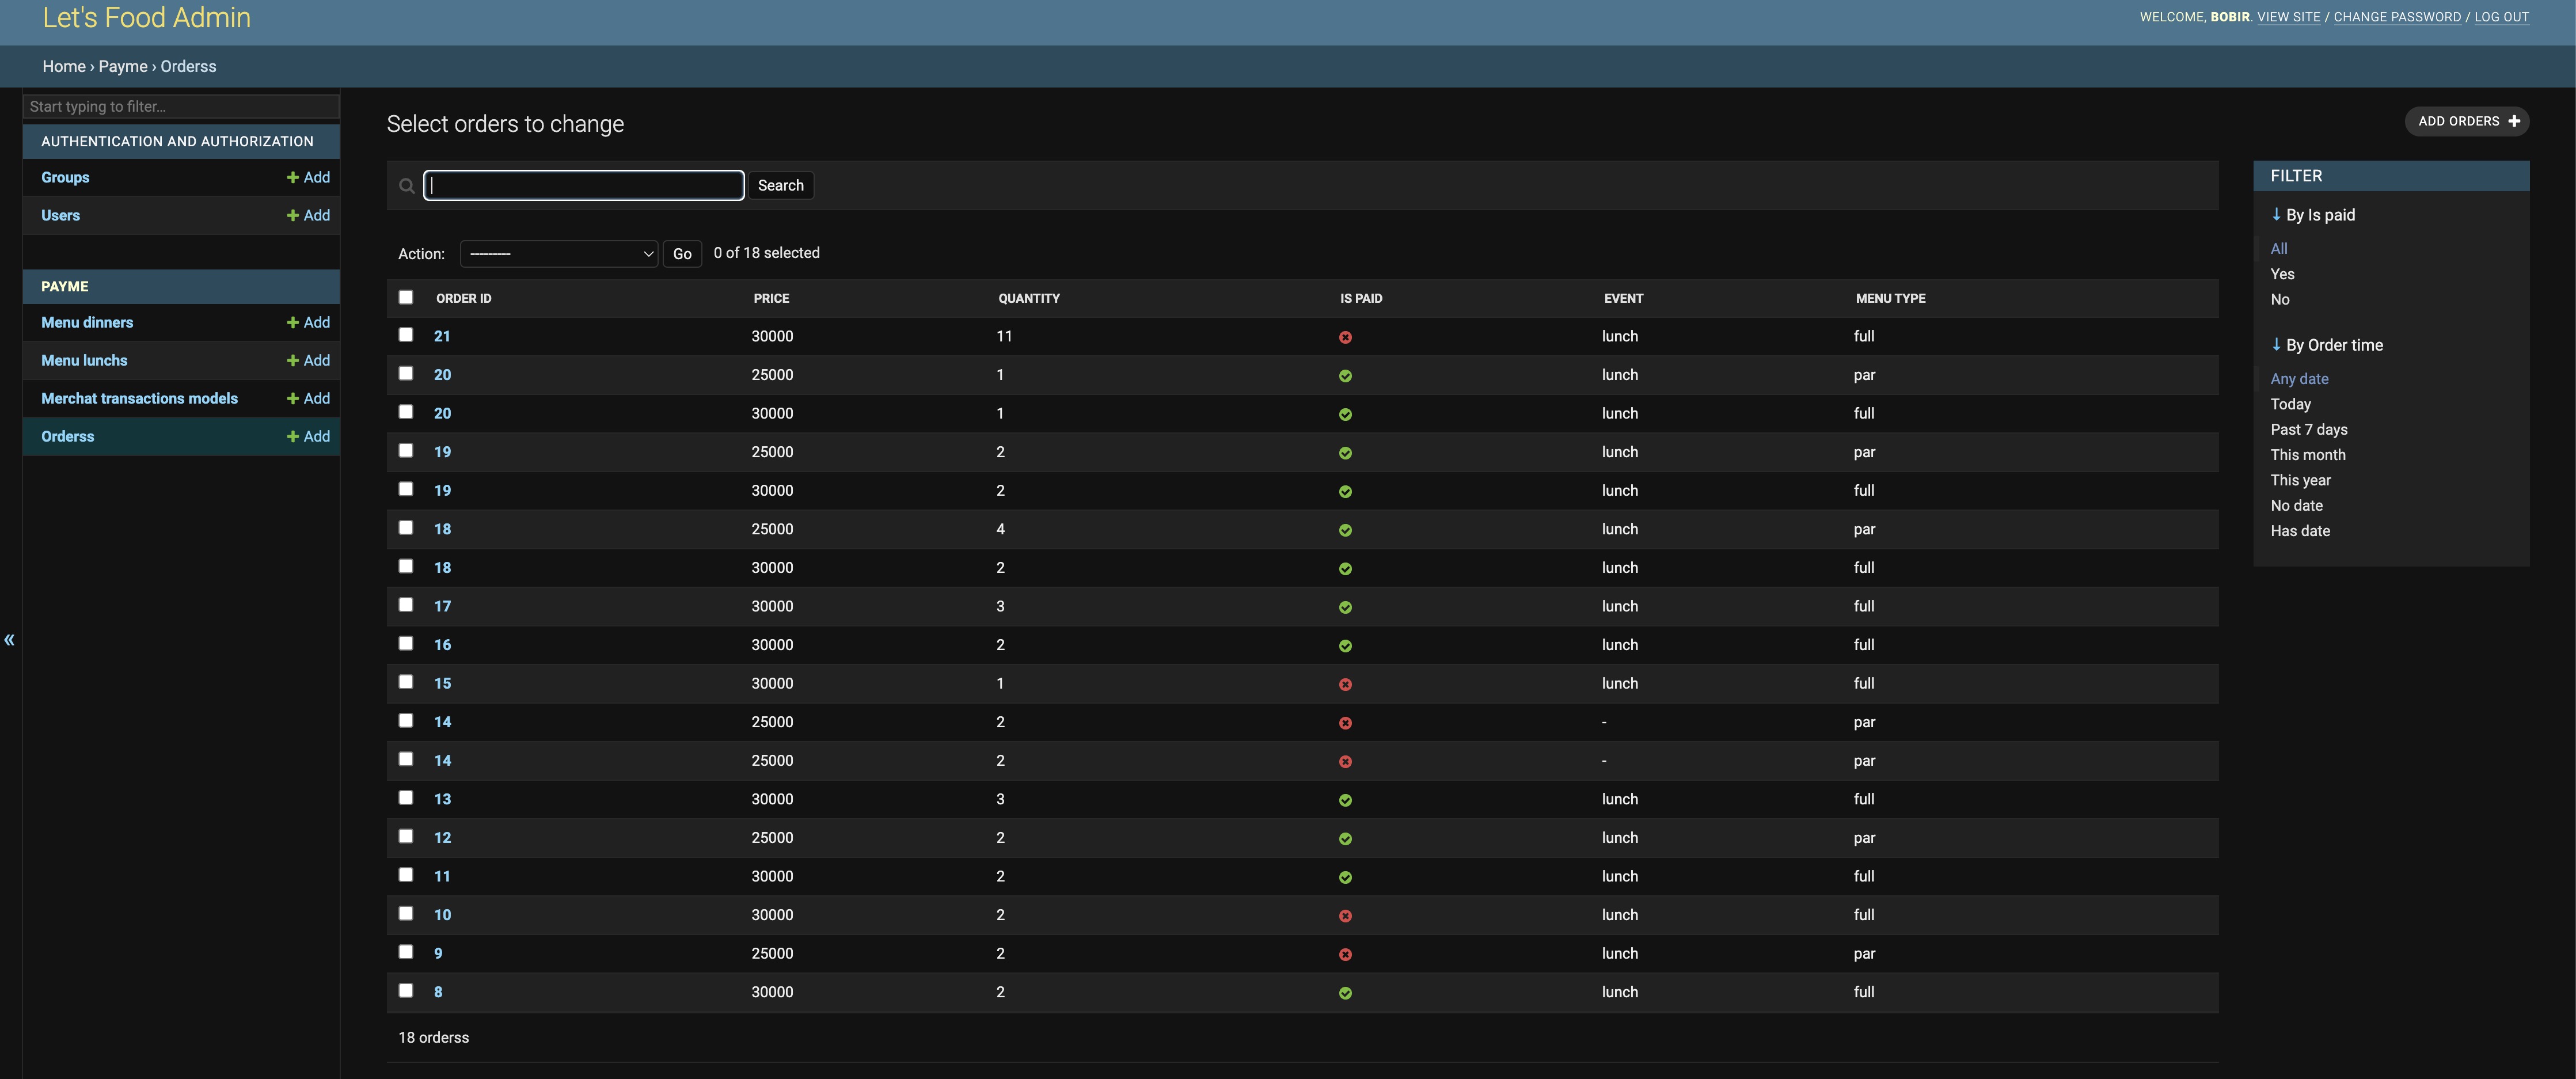This screenshot has height=1079, width=2576.
Task: Sort the table by Price column header
Action: point(771,298)
